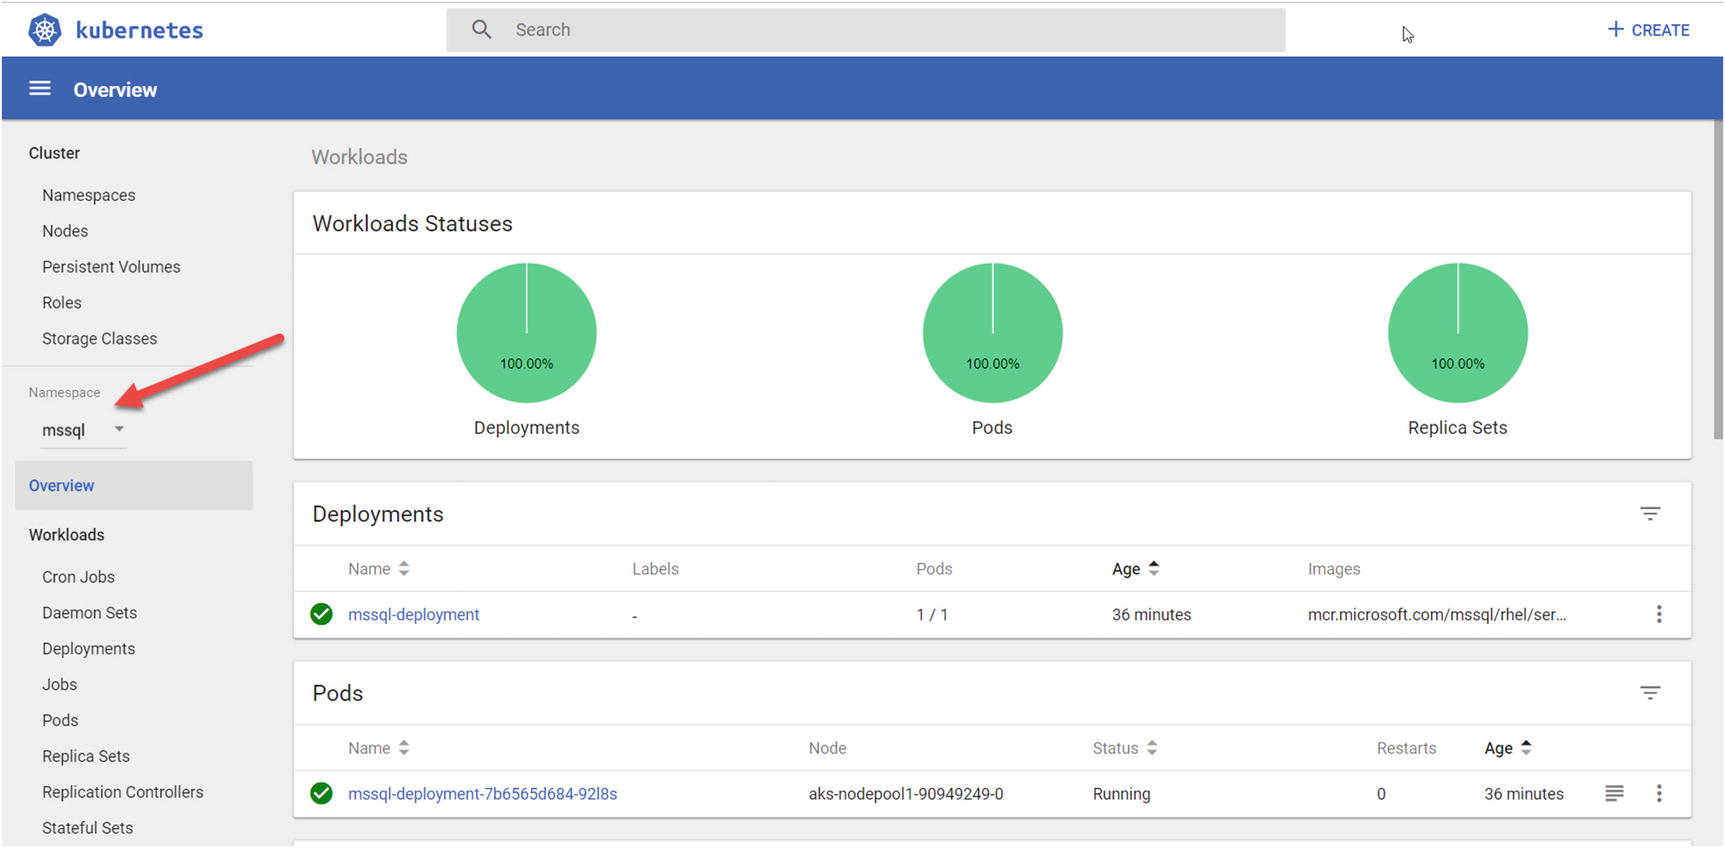
Task: Open actions menu for mssql-deployment row
Action: click(x=1659, y=614)
